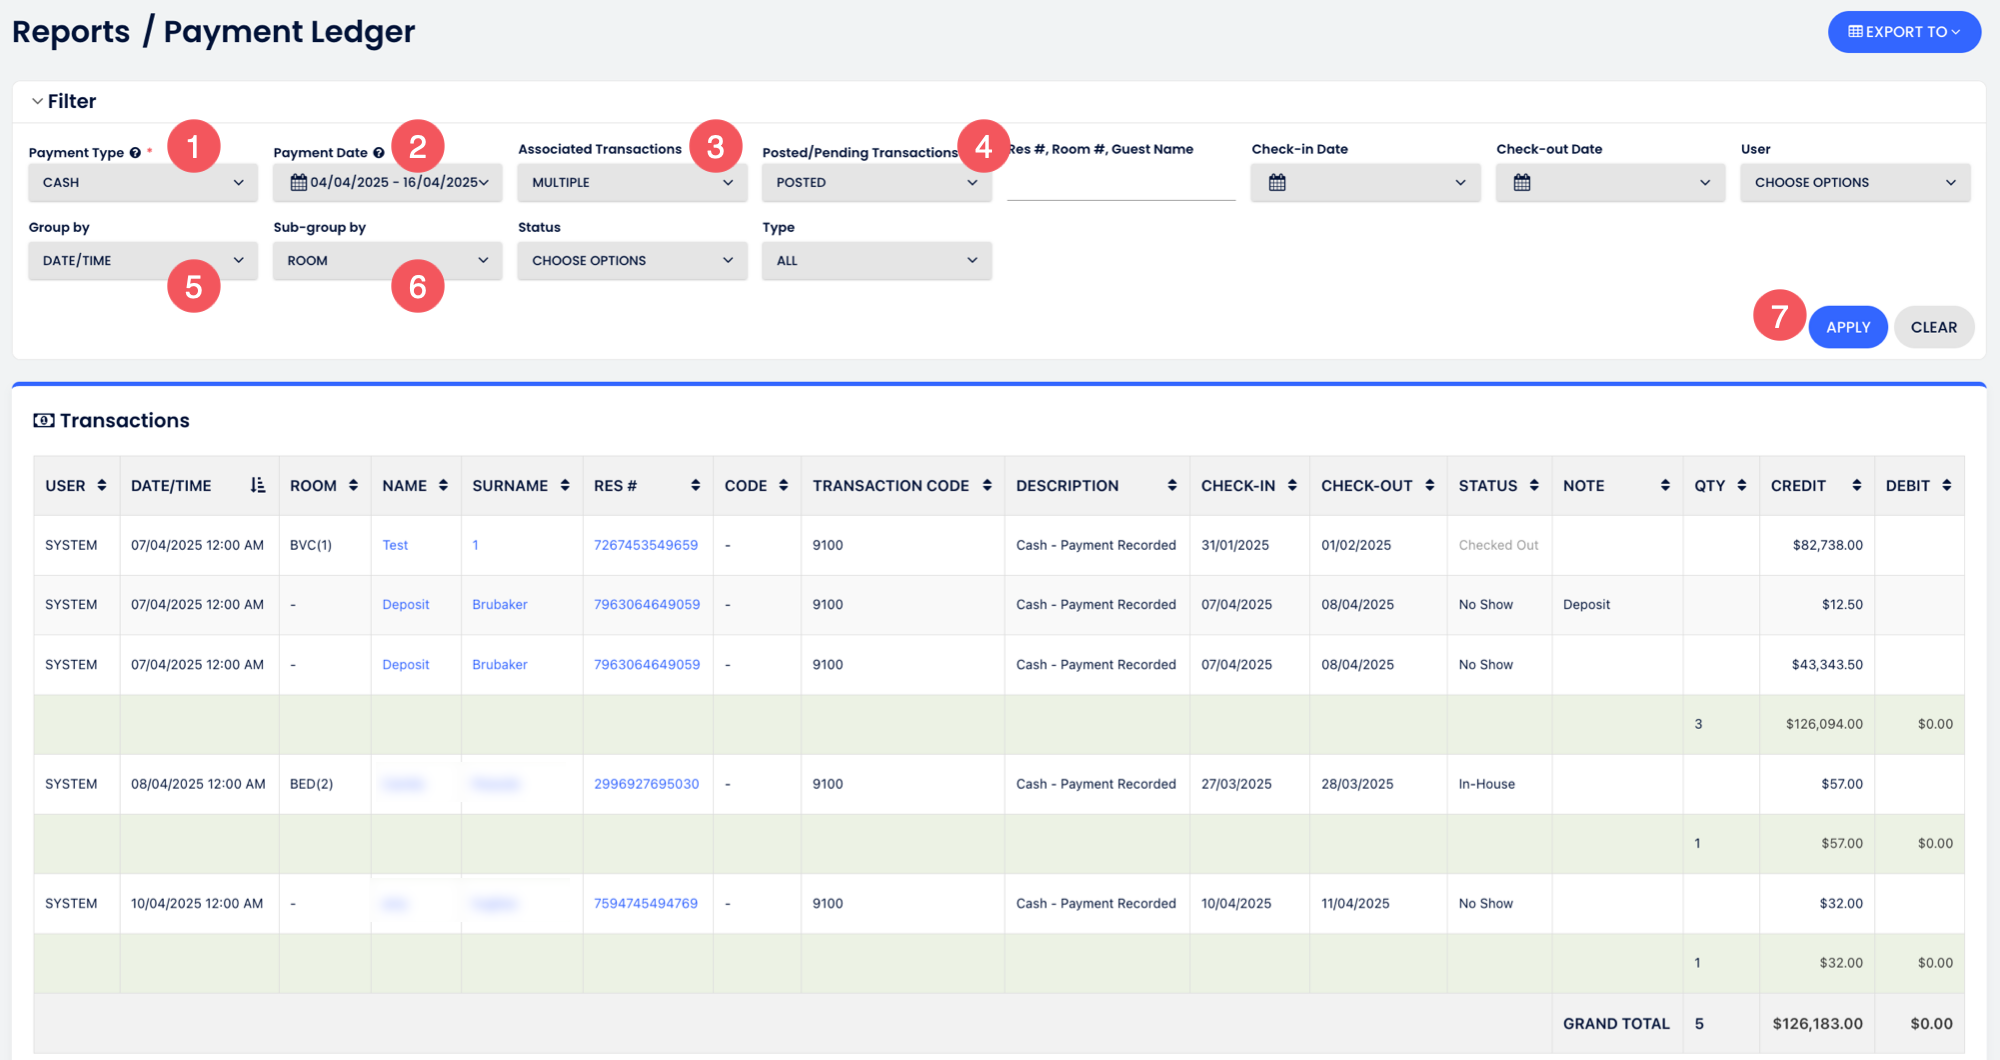
Task: Sort the table by STATUS column
Action: 1534,485
